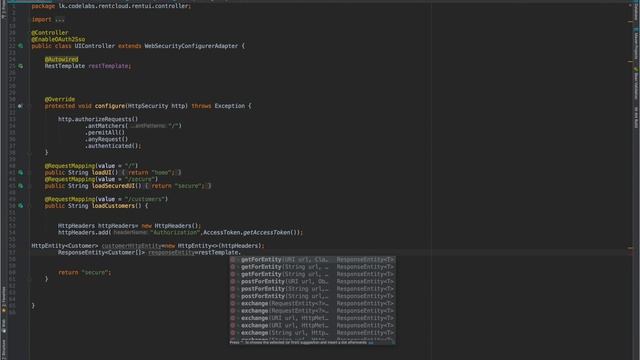The width and height of the screenshot is (640, 360).
Task: Collapse the loadCustomers method with its fold marker
Action: 29,206
